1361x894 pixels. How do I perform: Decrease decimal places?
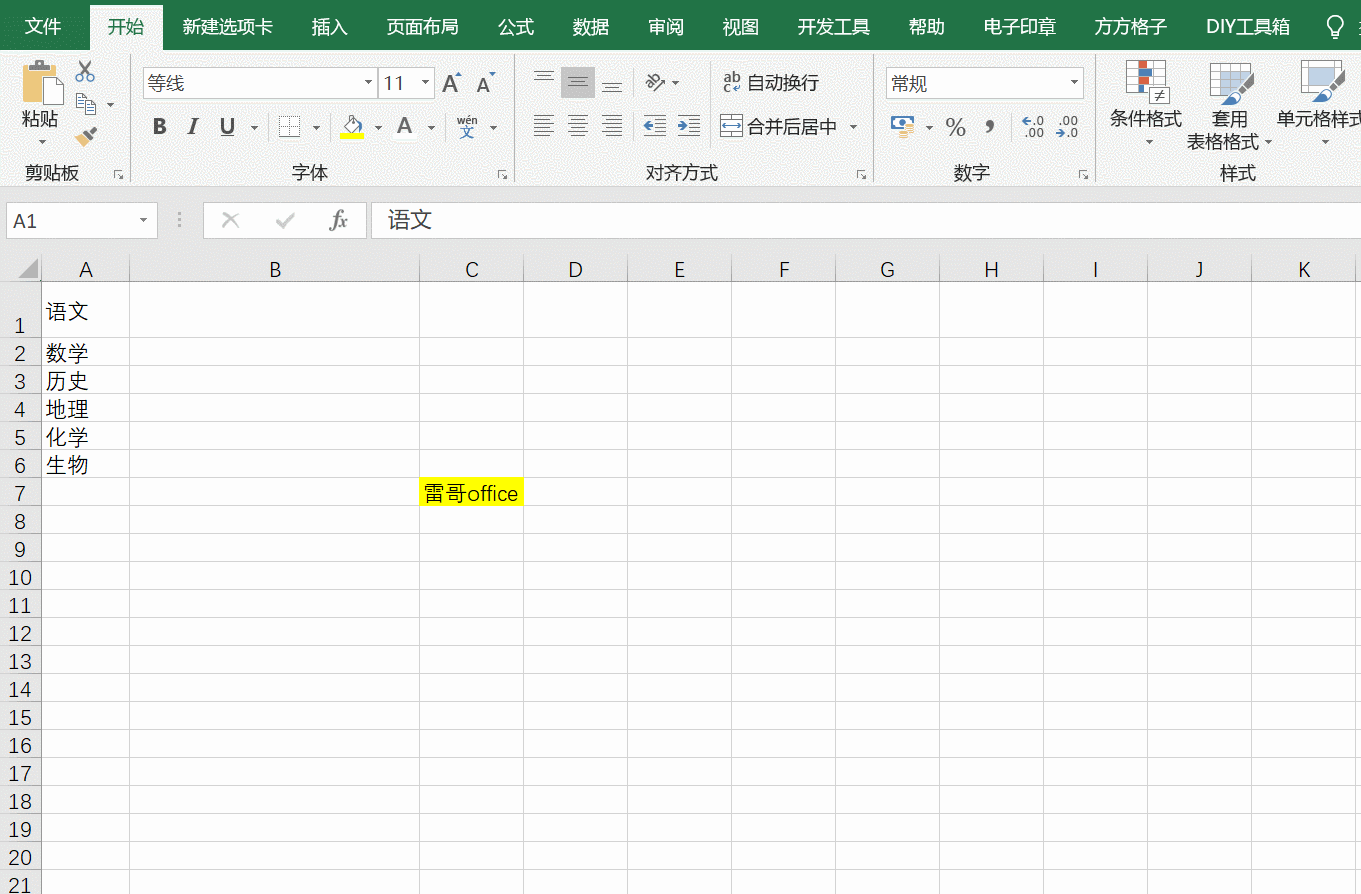[1068, 127]
